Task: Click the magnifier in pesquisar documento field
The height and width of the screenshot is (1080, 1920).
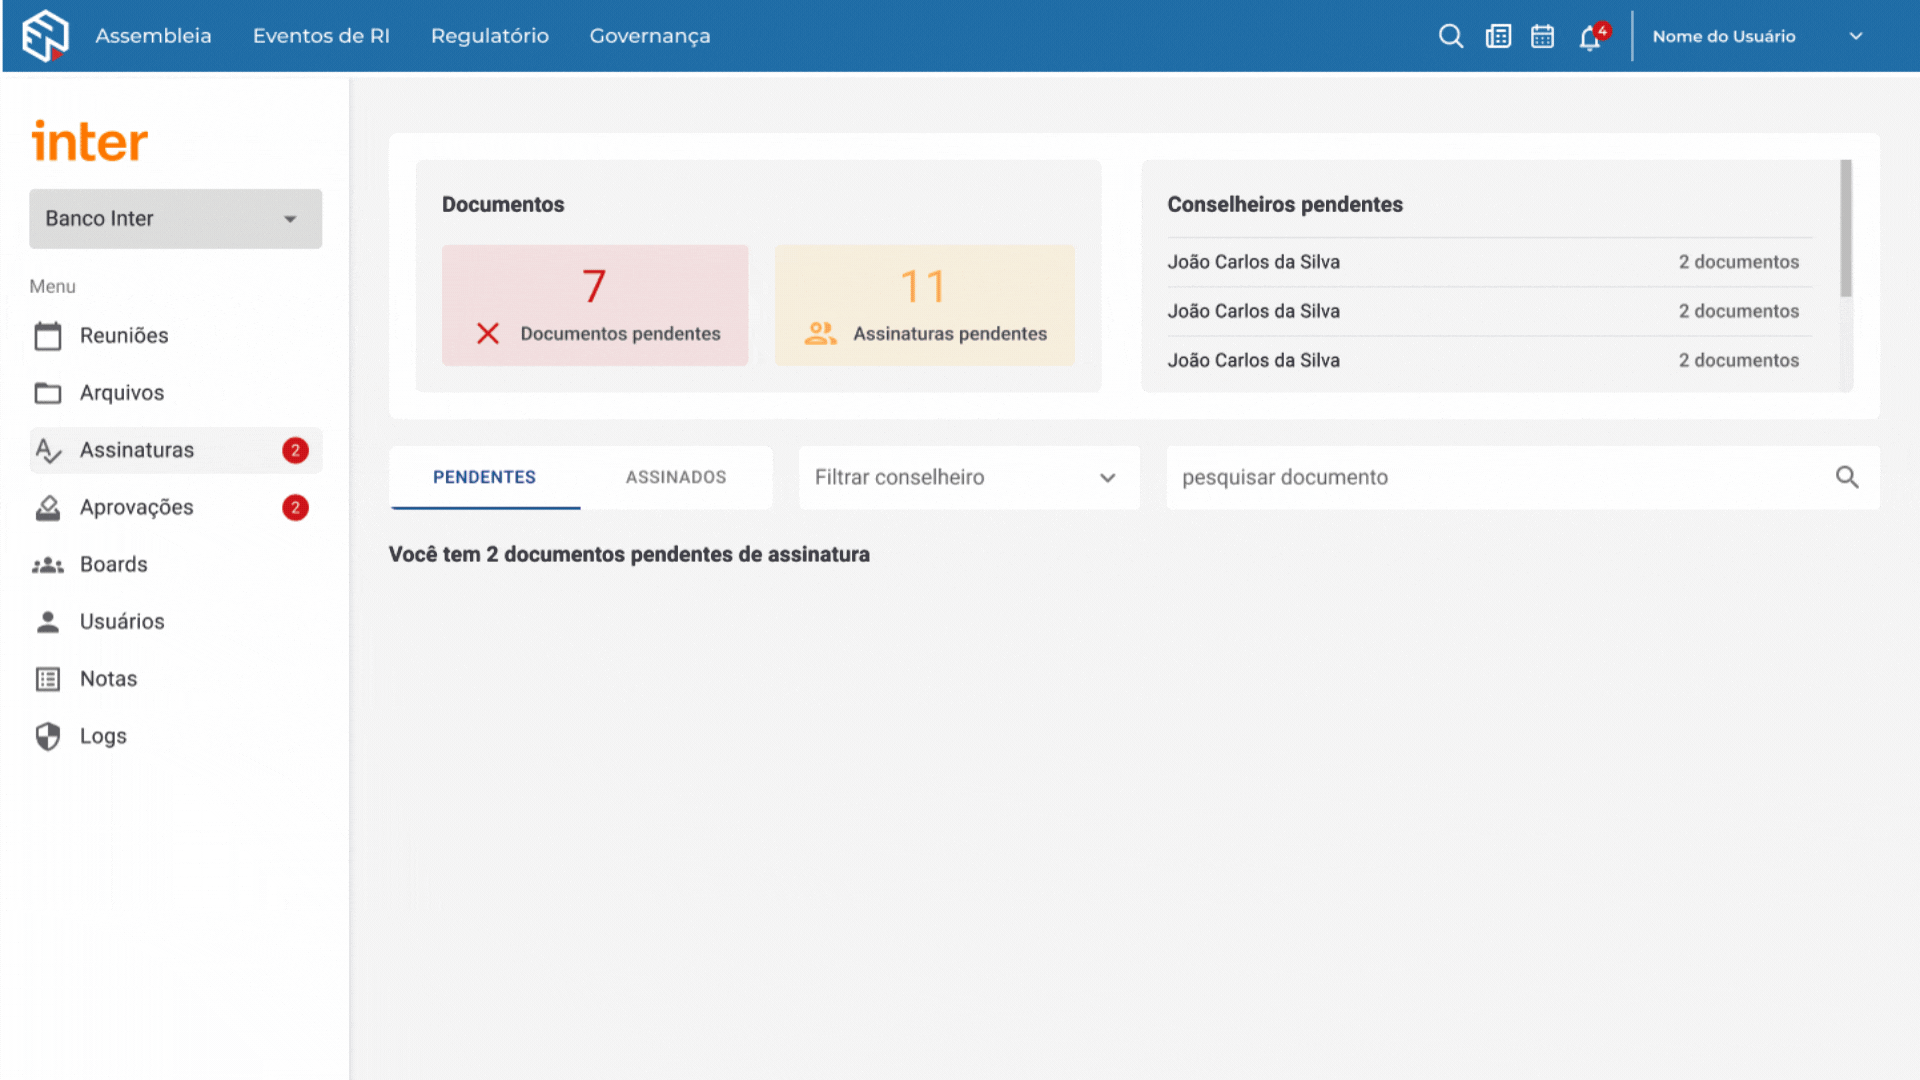Action: tap(1847, 477)
